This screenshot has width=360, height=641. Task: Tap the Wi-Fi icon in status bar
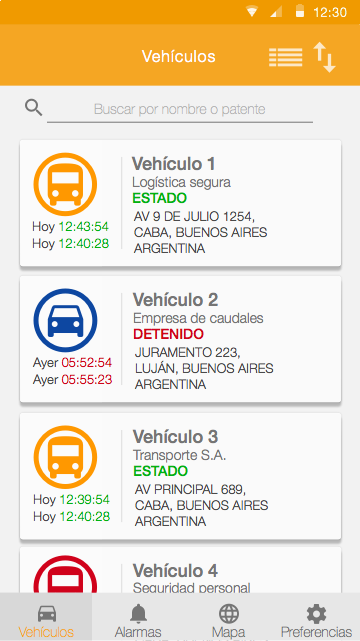click(x=252, y=12)
